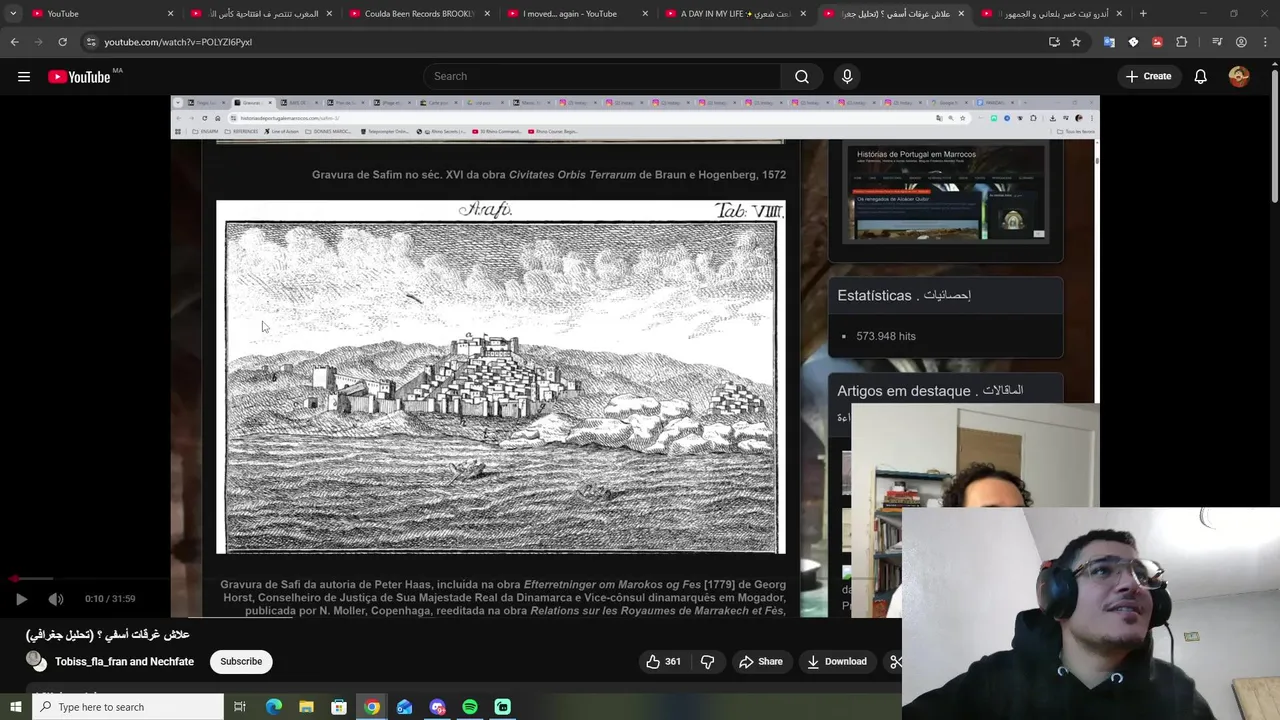This screenshot has height=720, width=1280.
Task: Go to YouTube home via logo
Action: click(x=79, y=77)
